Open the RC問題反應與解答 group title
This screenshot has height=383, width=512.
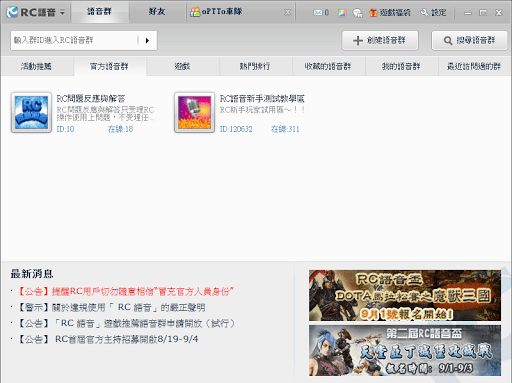(x=91, y=99)
